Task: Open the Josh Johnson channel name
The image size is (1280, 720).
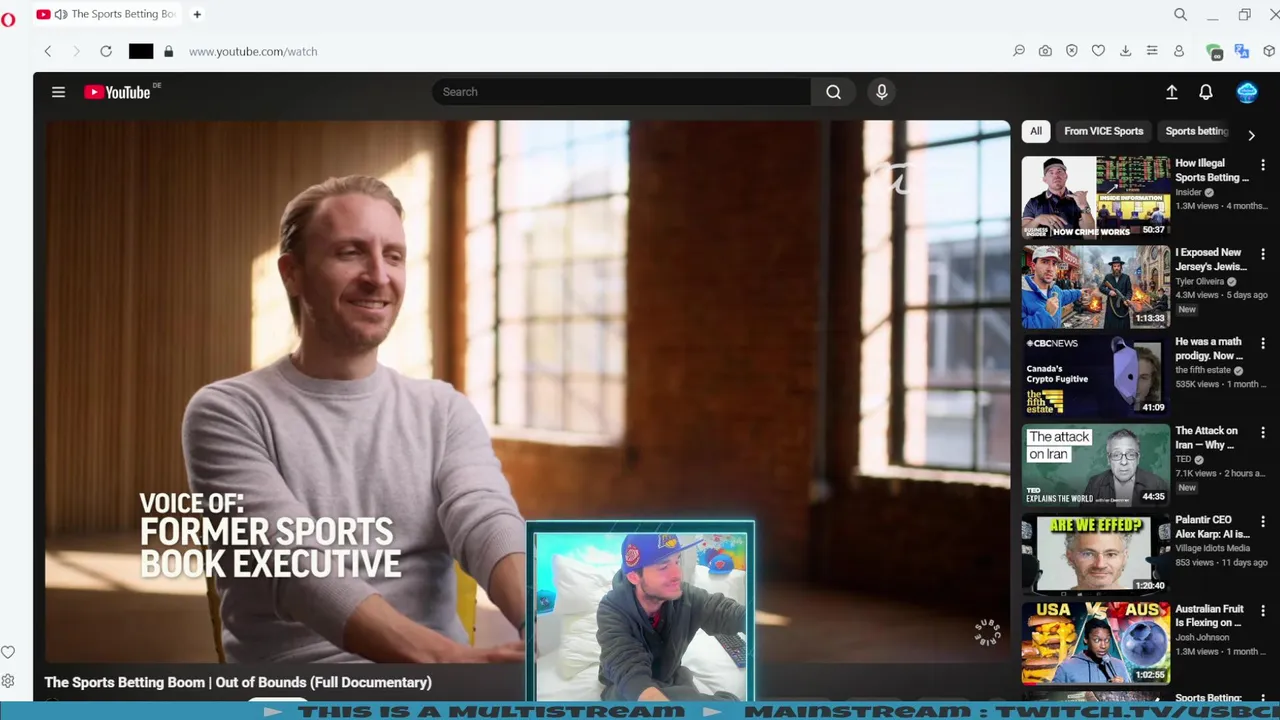Action: [x=1202, y=637]
